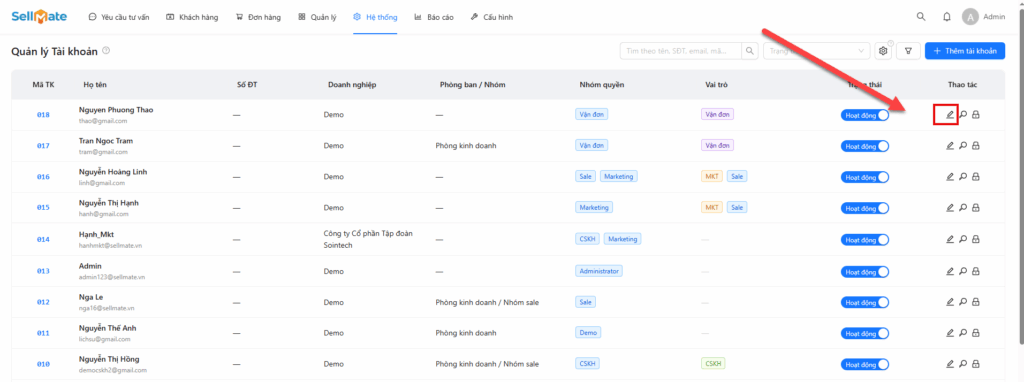Click help icon beside Quản lý Tài khoản

pyautogui.click(x=106, y=51)
